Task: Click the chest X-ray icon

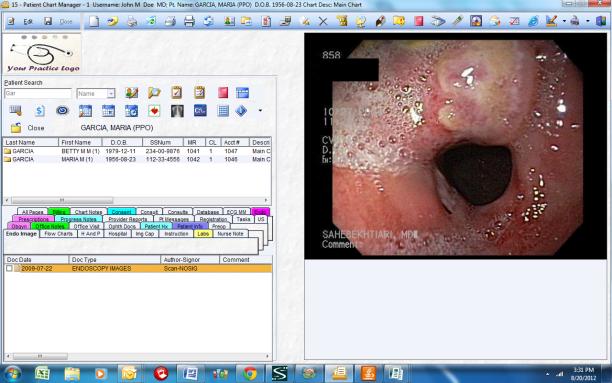Action: (x=177, y=111)
